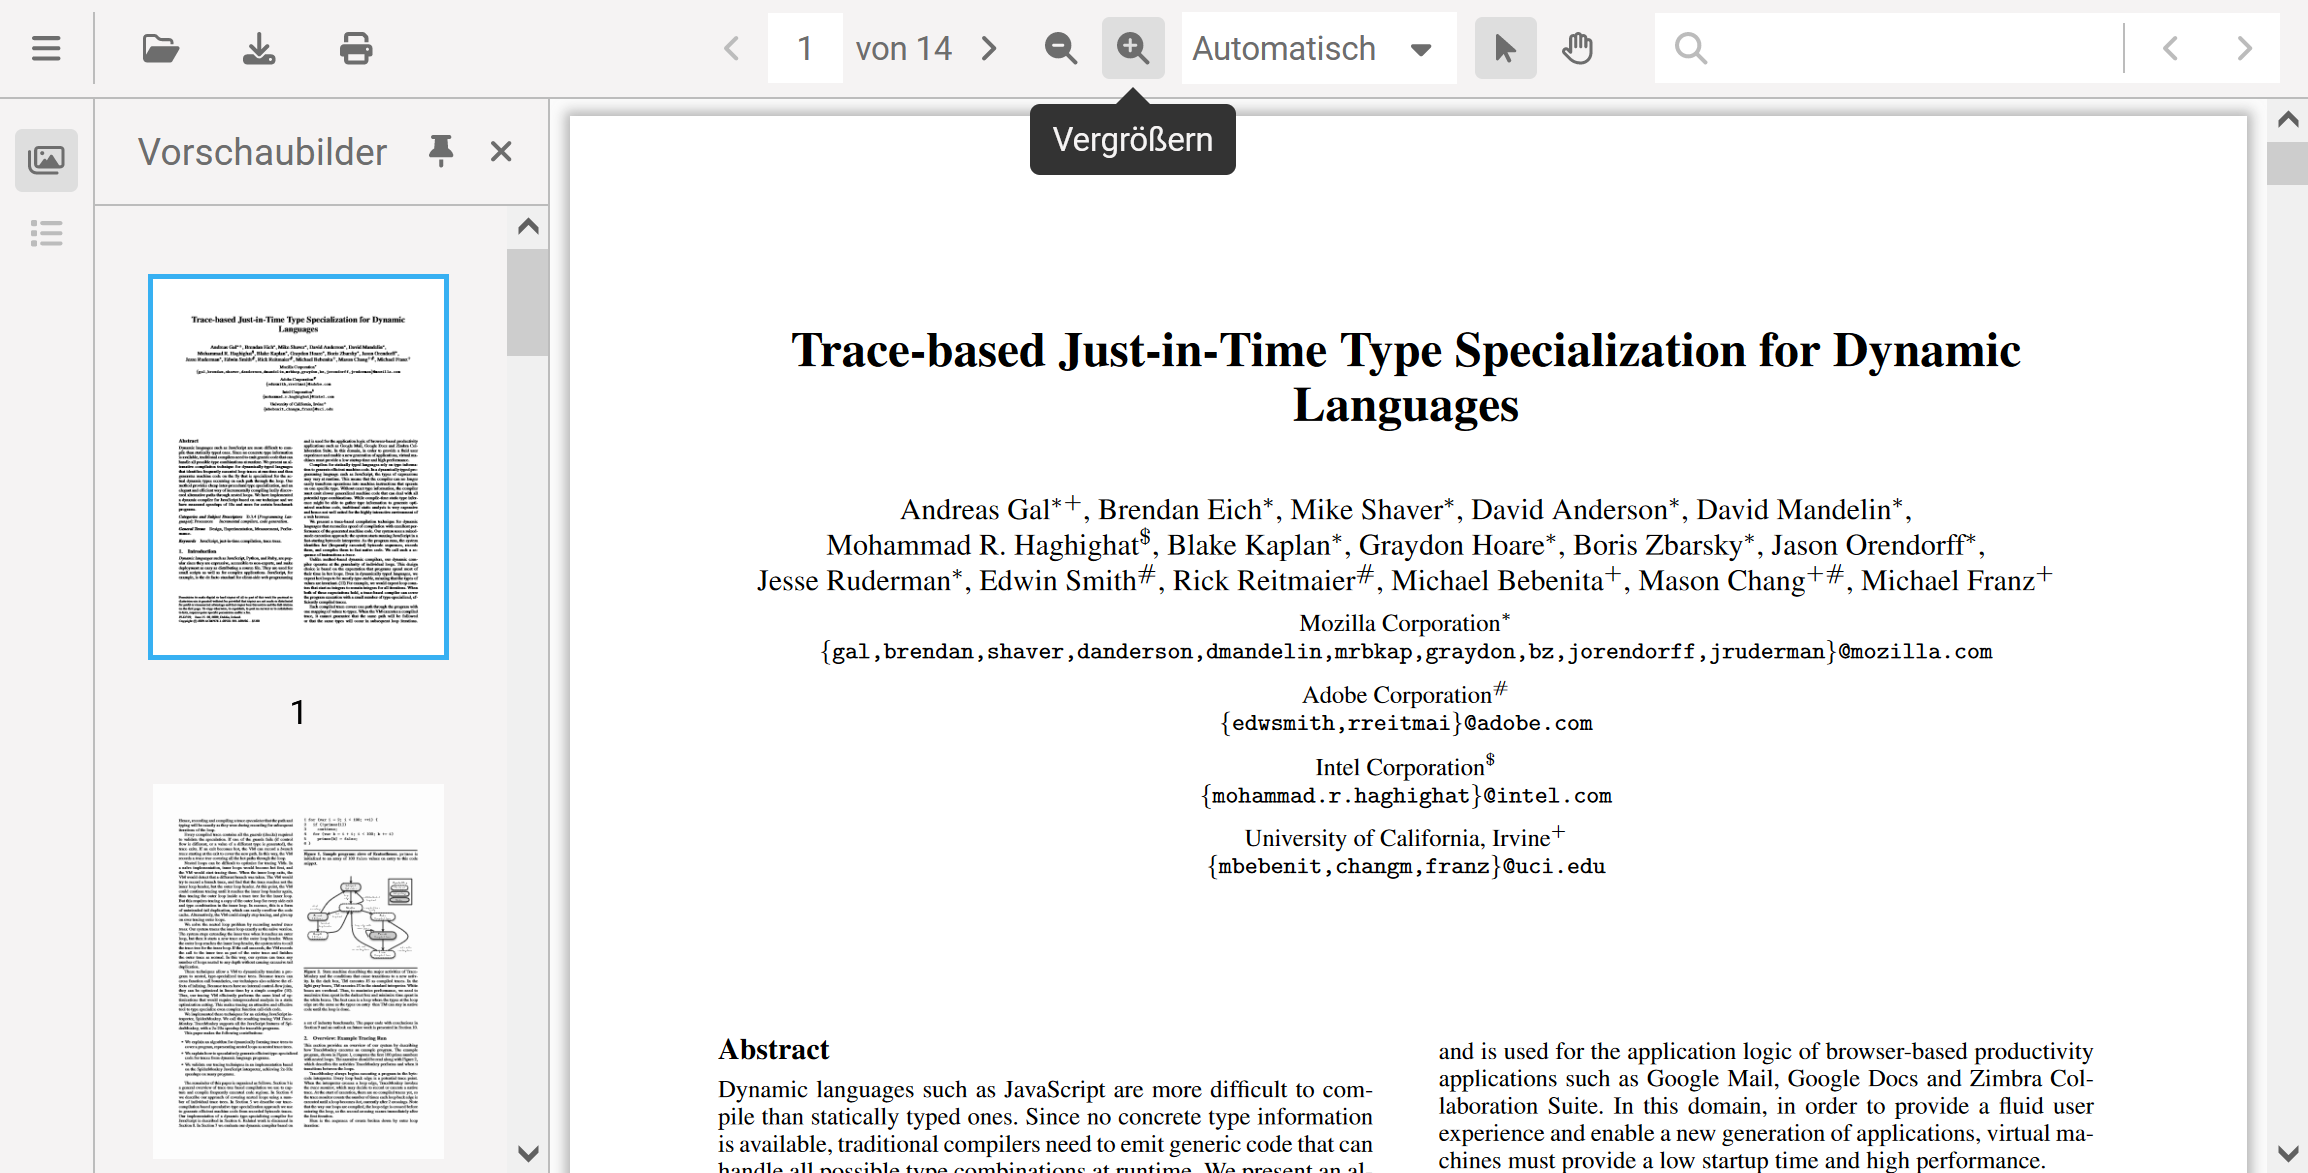Print the document via printer icon
2308x1173 pixels.
[356, 48]
